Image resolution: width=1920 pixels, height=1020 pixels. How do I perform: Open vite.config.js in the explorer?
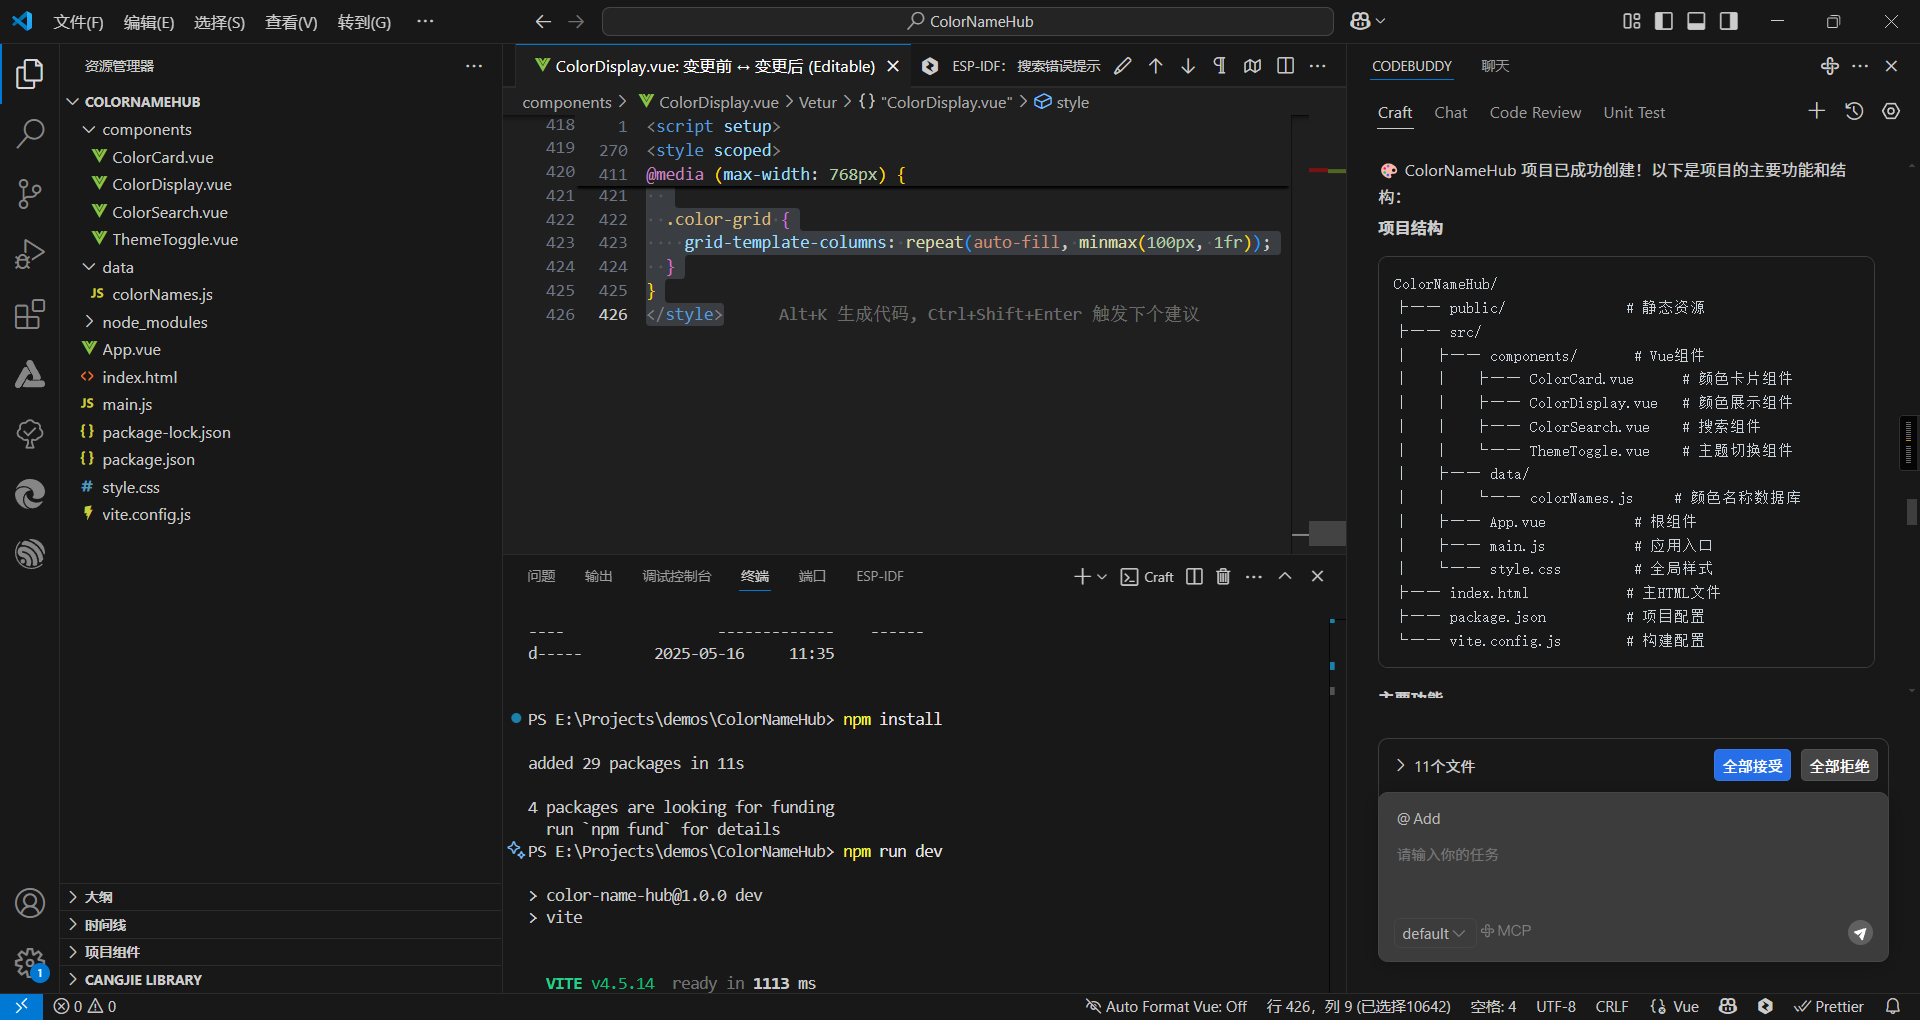(146, 514)
